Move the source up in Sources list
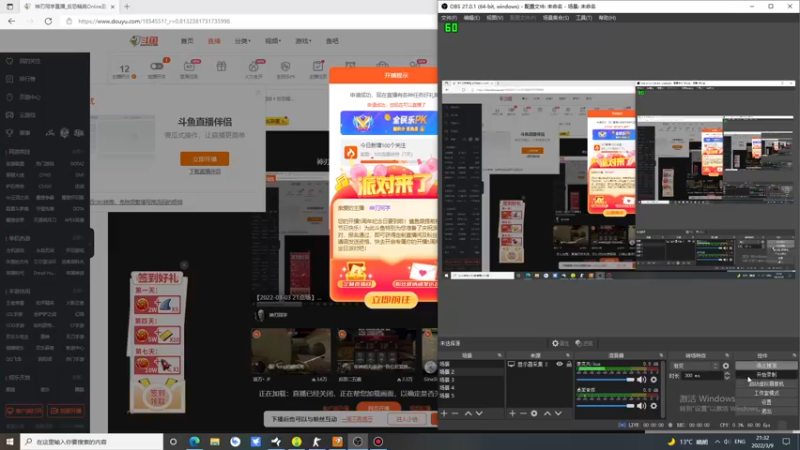 pyautogui.click(x=547, y=413)
